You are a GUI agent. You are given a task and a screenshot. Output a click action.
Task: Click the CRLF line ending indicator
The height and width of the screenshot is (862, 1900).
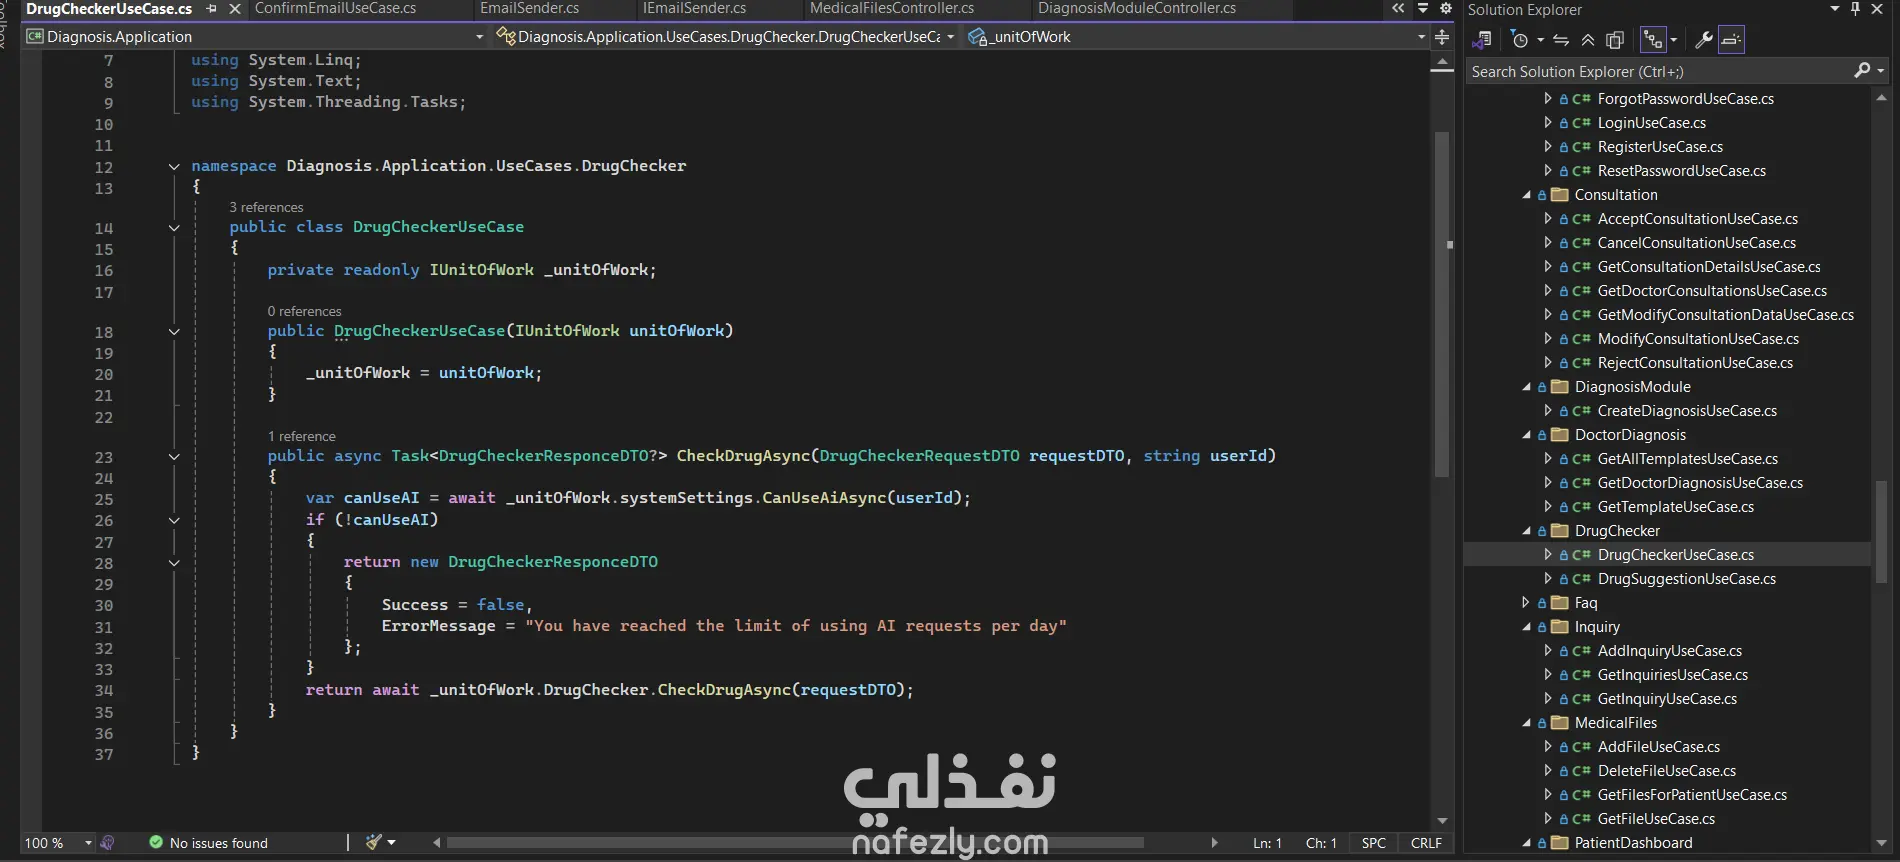coord(1426,843)
